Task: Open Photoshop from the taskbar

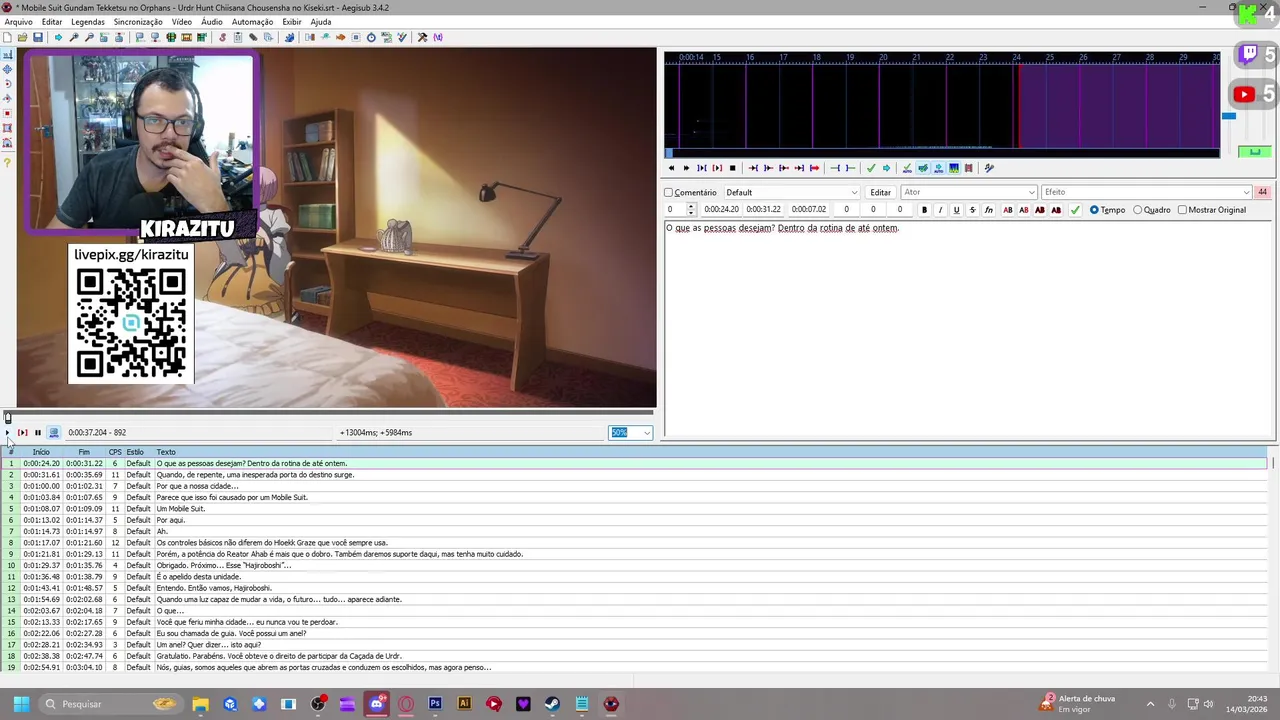Action: pyautogui.click(x=435, y=704)
